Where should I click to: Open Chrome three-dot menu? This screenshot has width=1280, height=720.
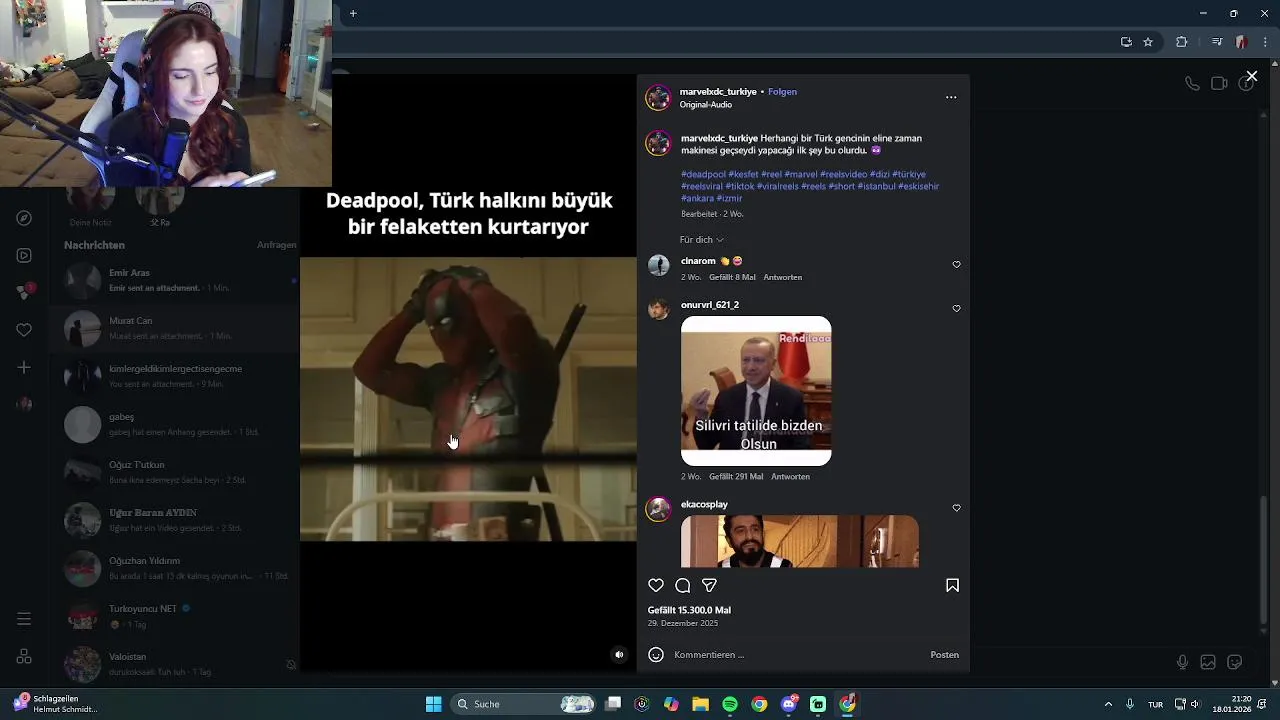pyautogui.click(x=1267, y=42)
